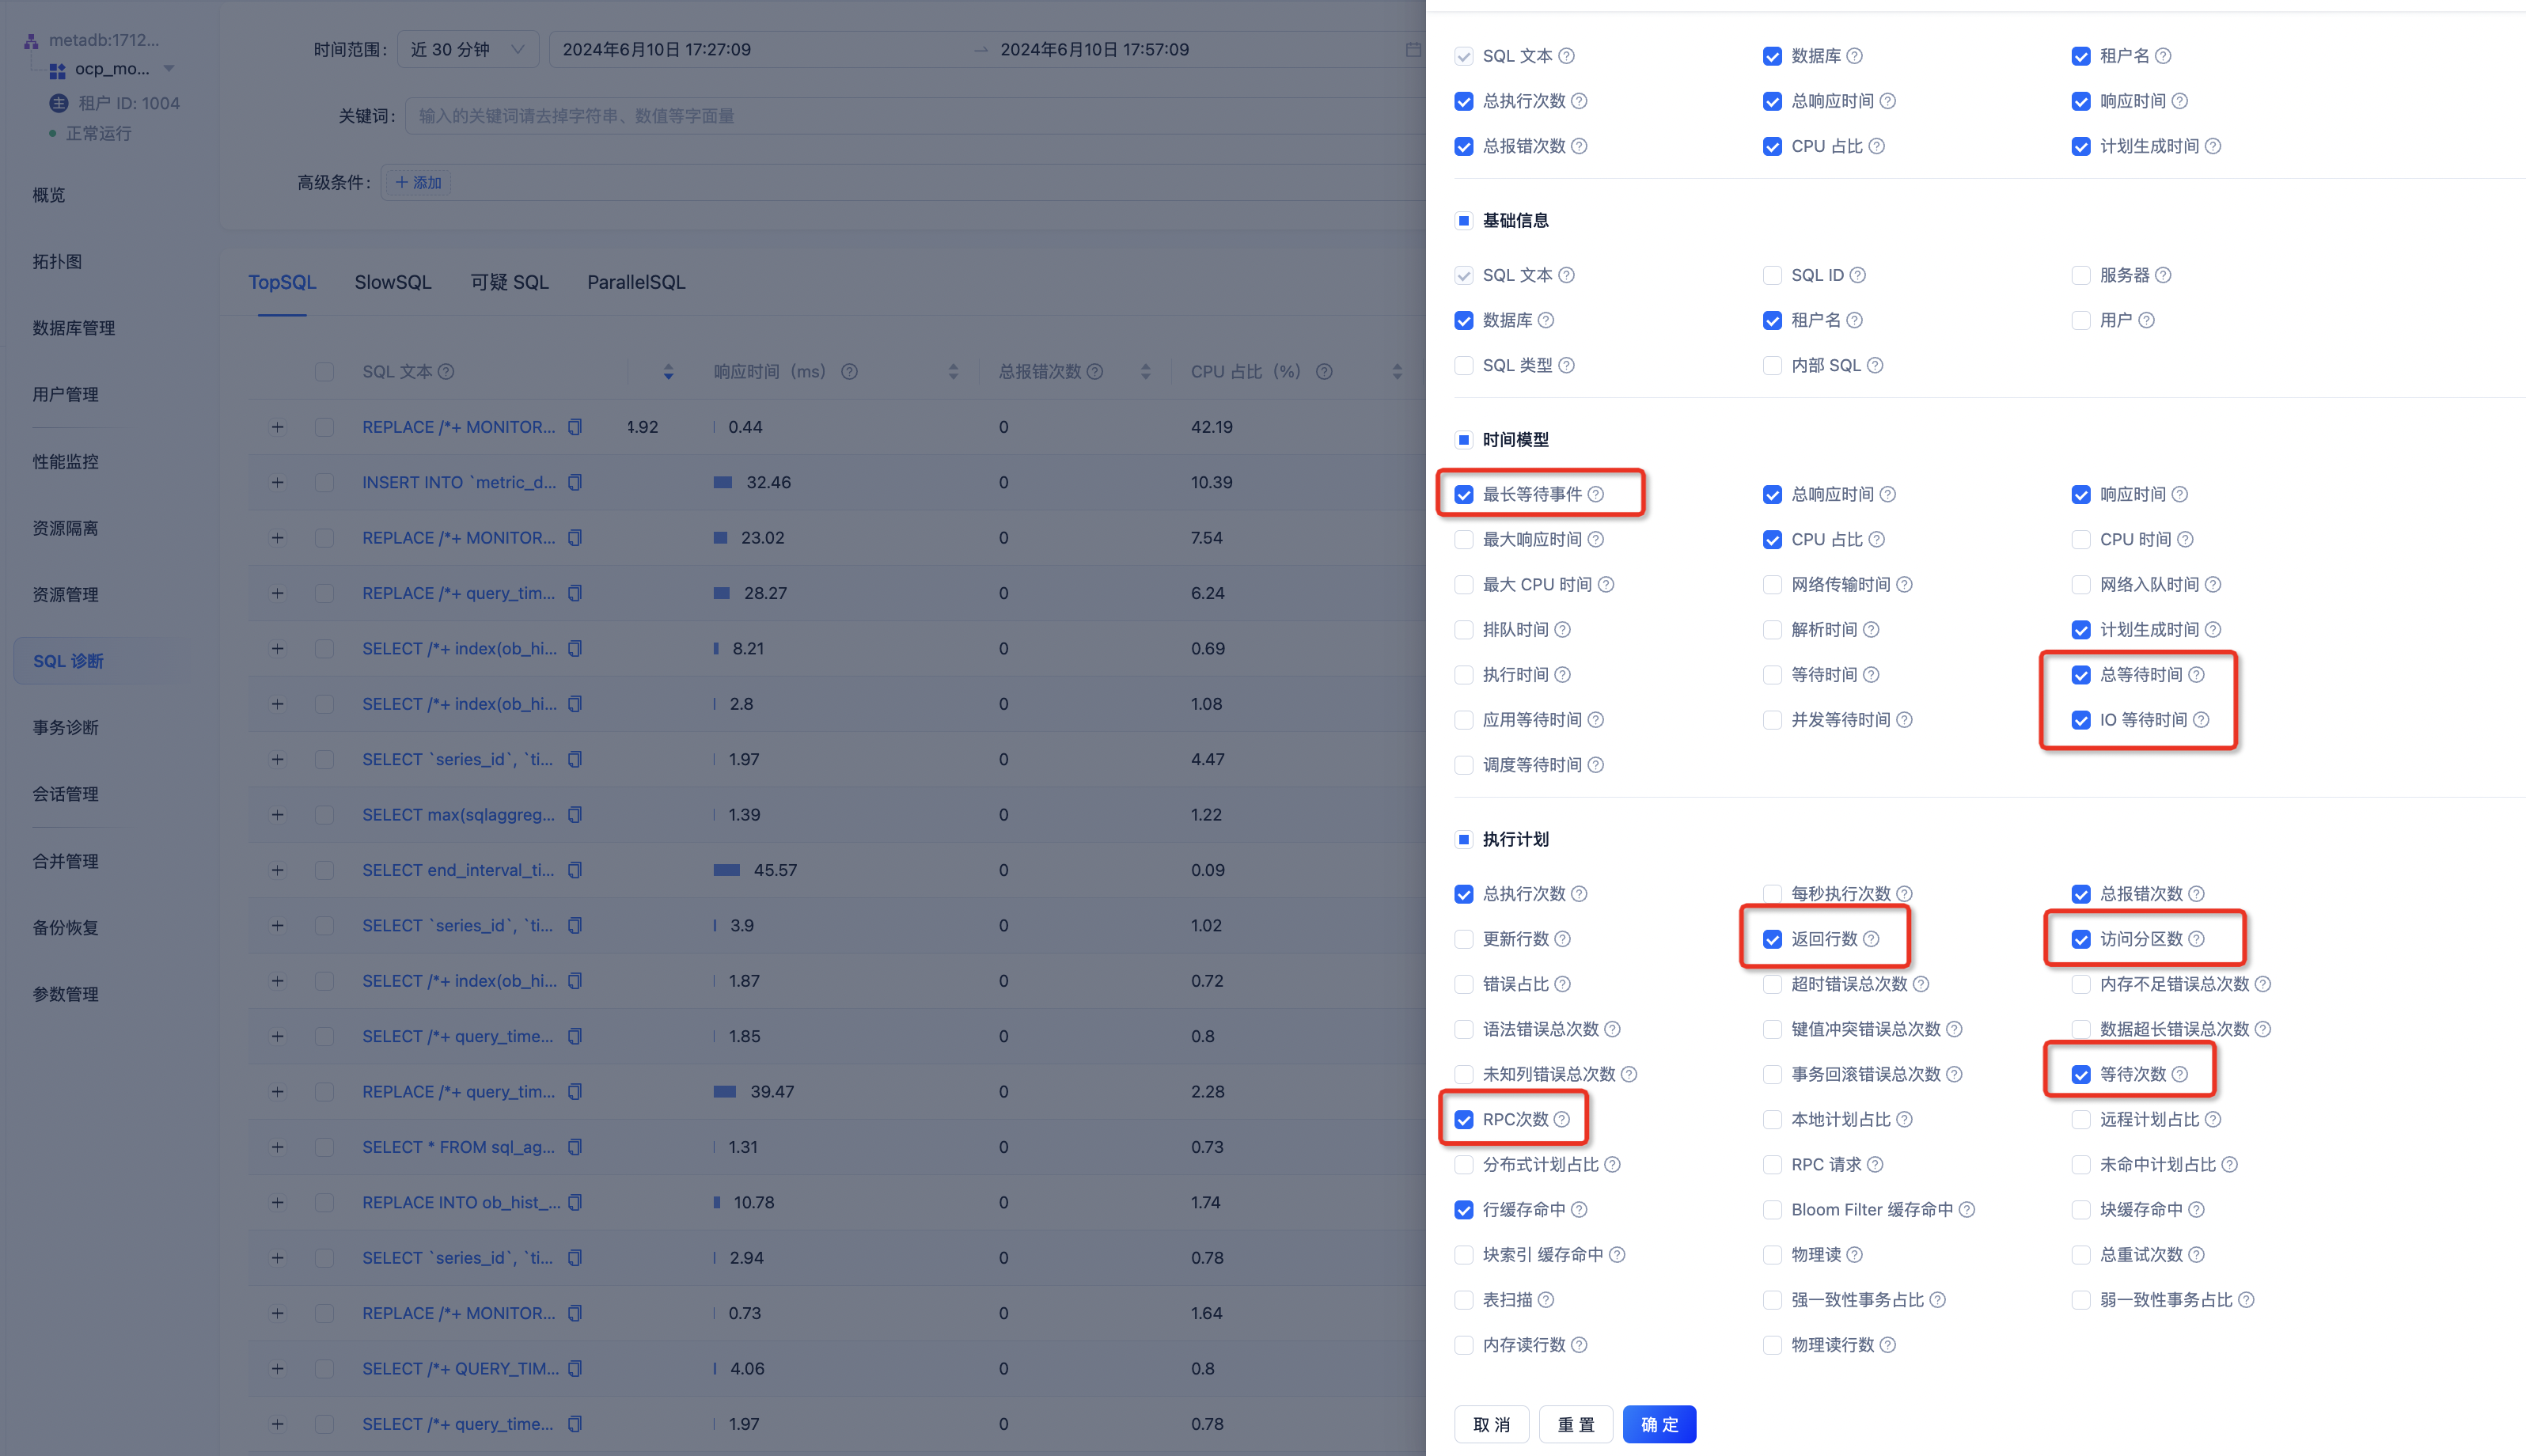Uncheck the RPC次数 checkbox
Viewport: 2526px width, 1456px height.
(x=1464, y=1120)
